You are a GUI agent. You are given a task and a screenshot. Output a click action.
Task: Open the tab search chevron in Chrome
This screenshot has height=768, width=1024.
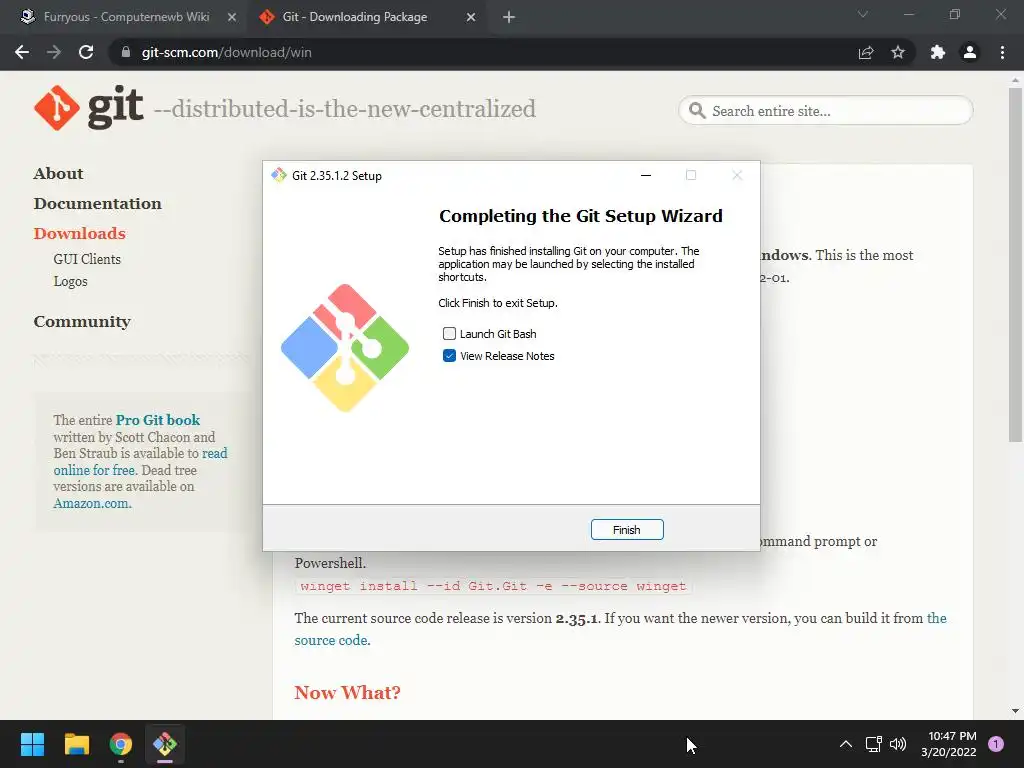click(x=863, y=14)
